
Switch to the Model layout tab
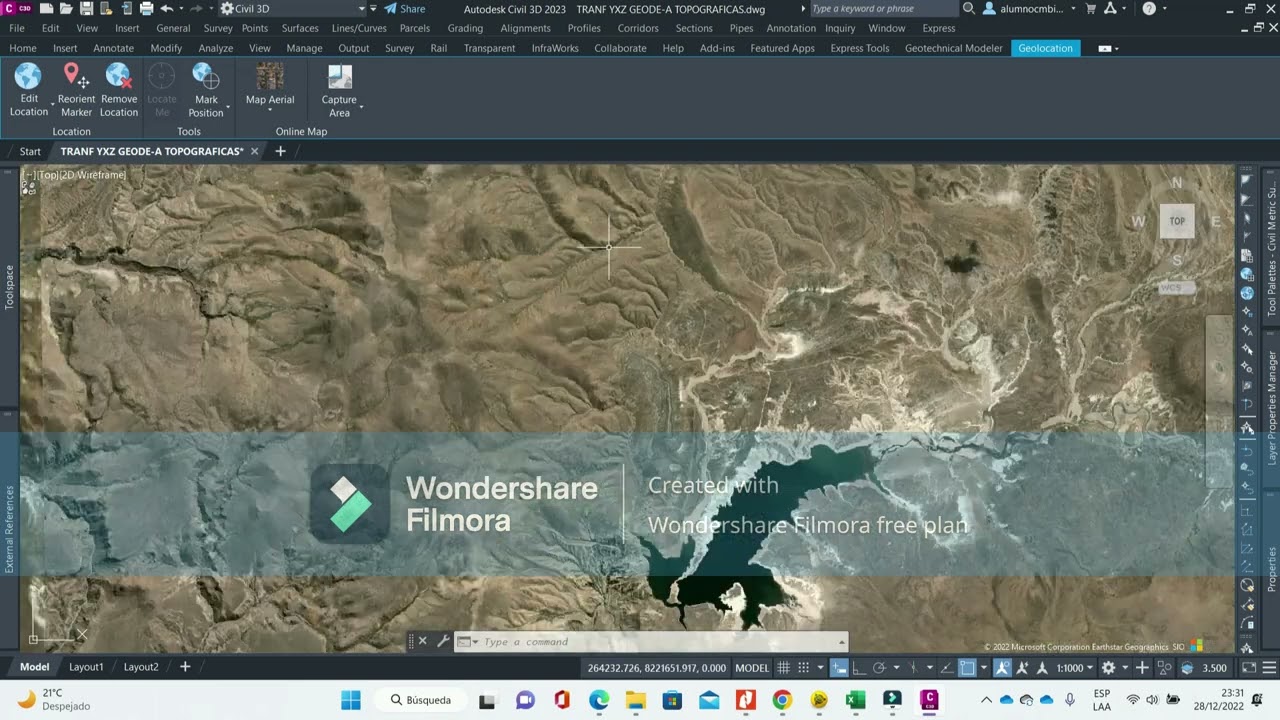pyautogui.click(x=34, y=667)
